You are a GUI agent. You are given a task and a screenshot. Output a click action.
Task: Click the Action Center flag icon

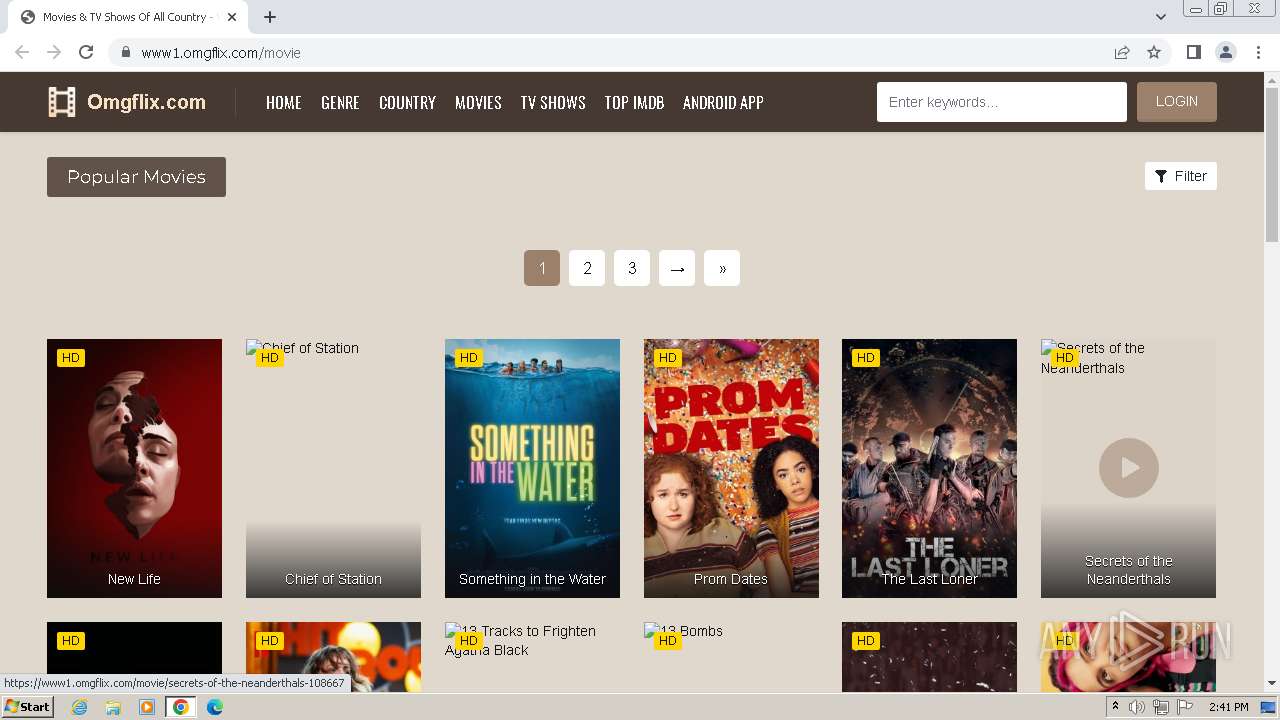point(1185,707)
